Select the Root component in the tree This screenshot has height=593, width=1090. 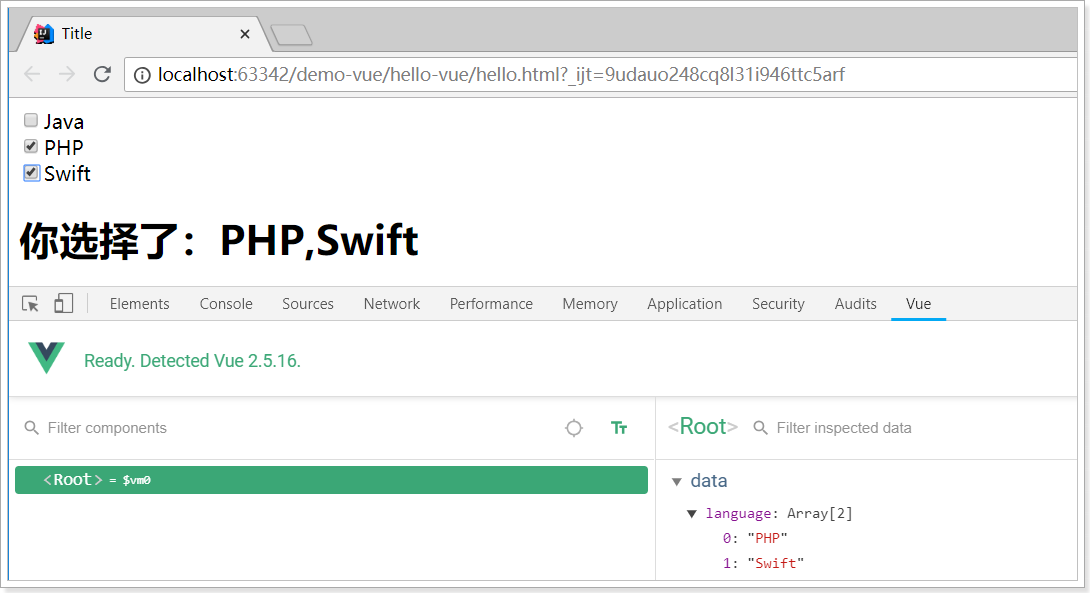point(331,480)
